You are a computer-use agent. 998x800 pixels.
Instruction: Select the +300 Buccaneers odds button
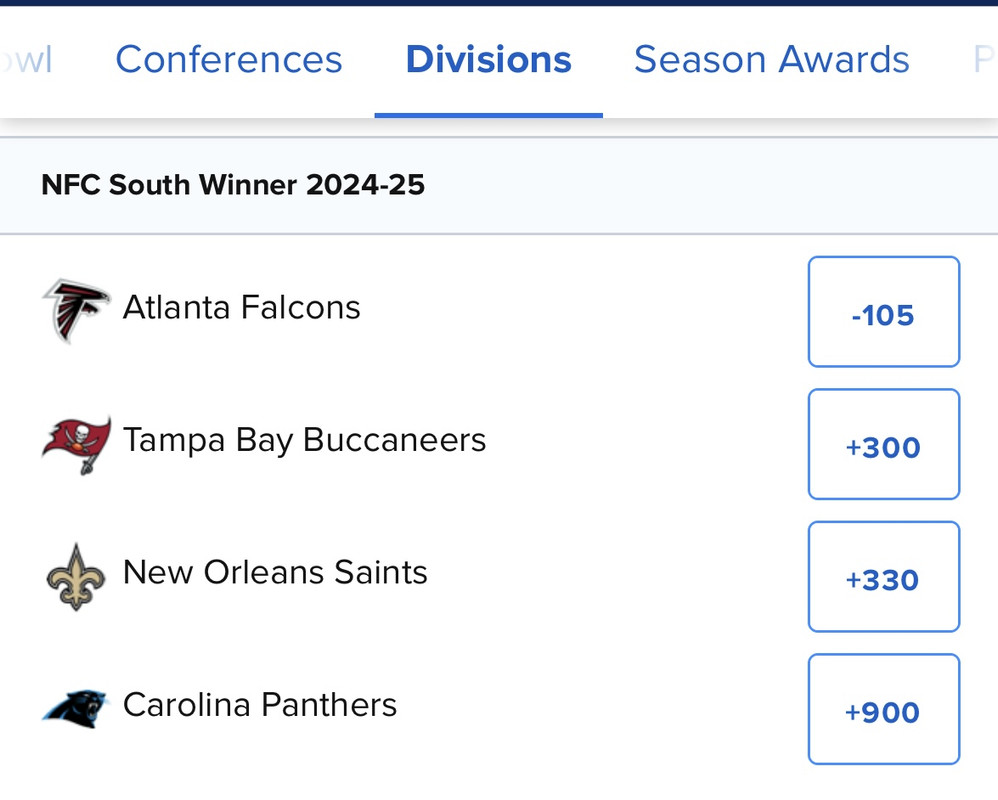tap(883, 444)
